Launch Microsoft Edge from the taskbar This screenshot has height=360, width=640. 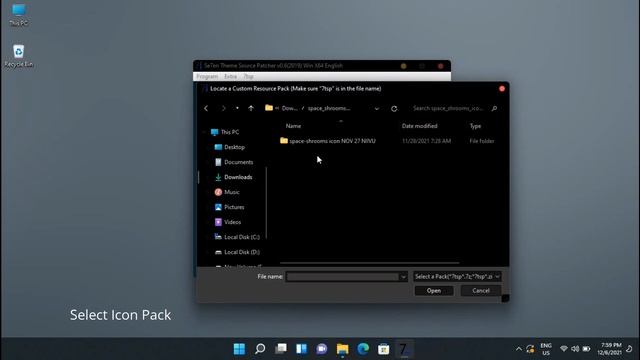pos(363,349)
